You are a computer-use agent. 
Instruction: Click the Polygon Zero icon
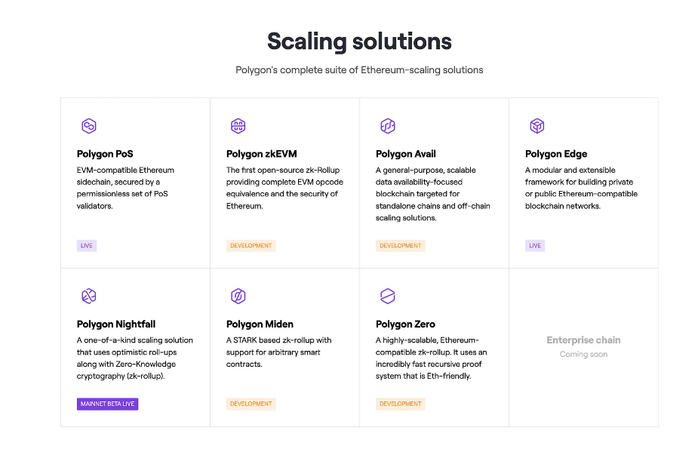(388, 296)
